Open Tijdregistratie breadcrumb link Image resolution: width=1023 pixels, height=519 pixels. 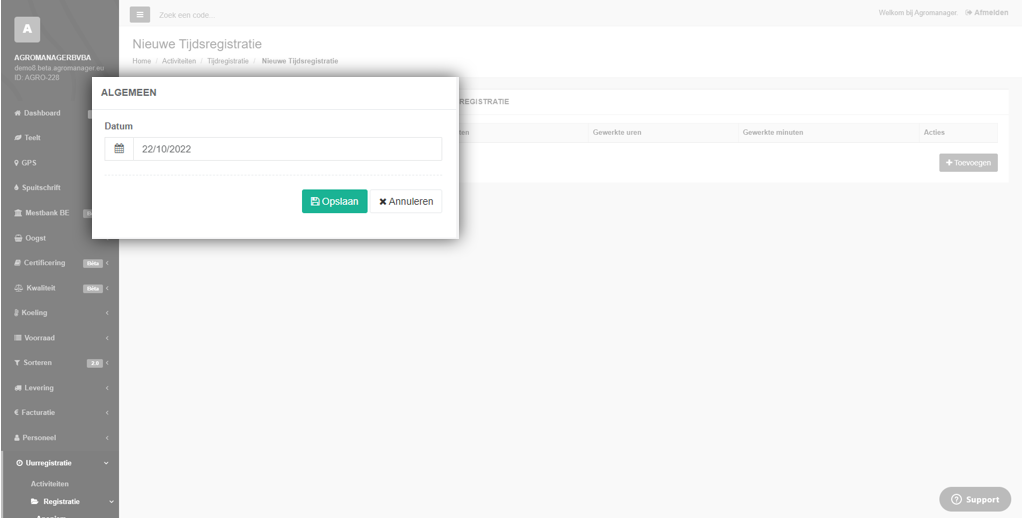pos(228,61)
